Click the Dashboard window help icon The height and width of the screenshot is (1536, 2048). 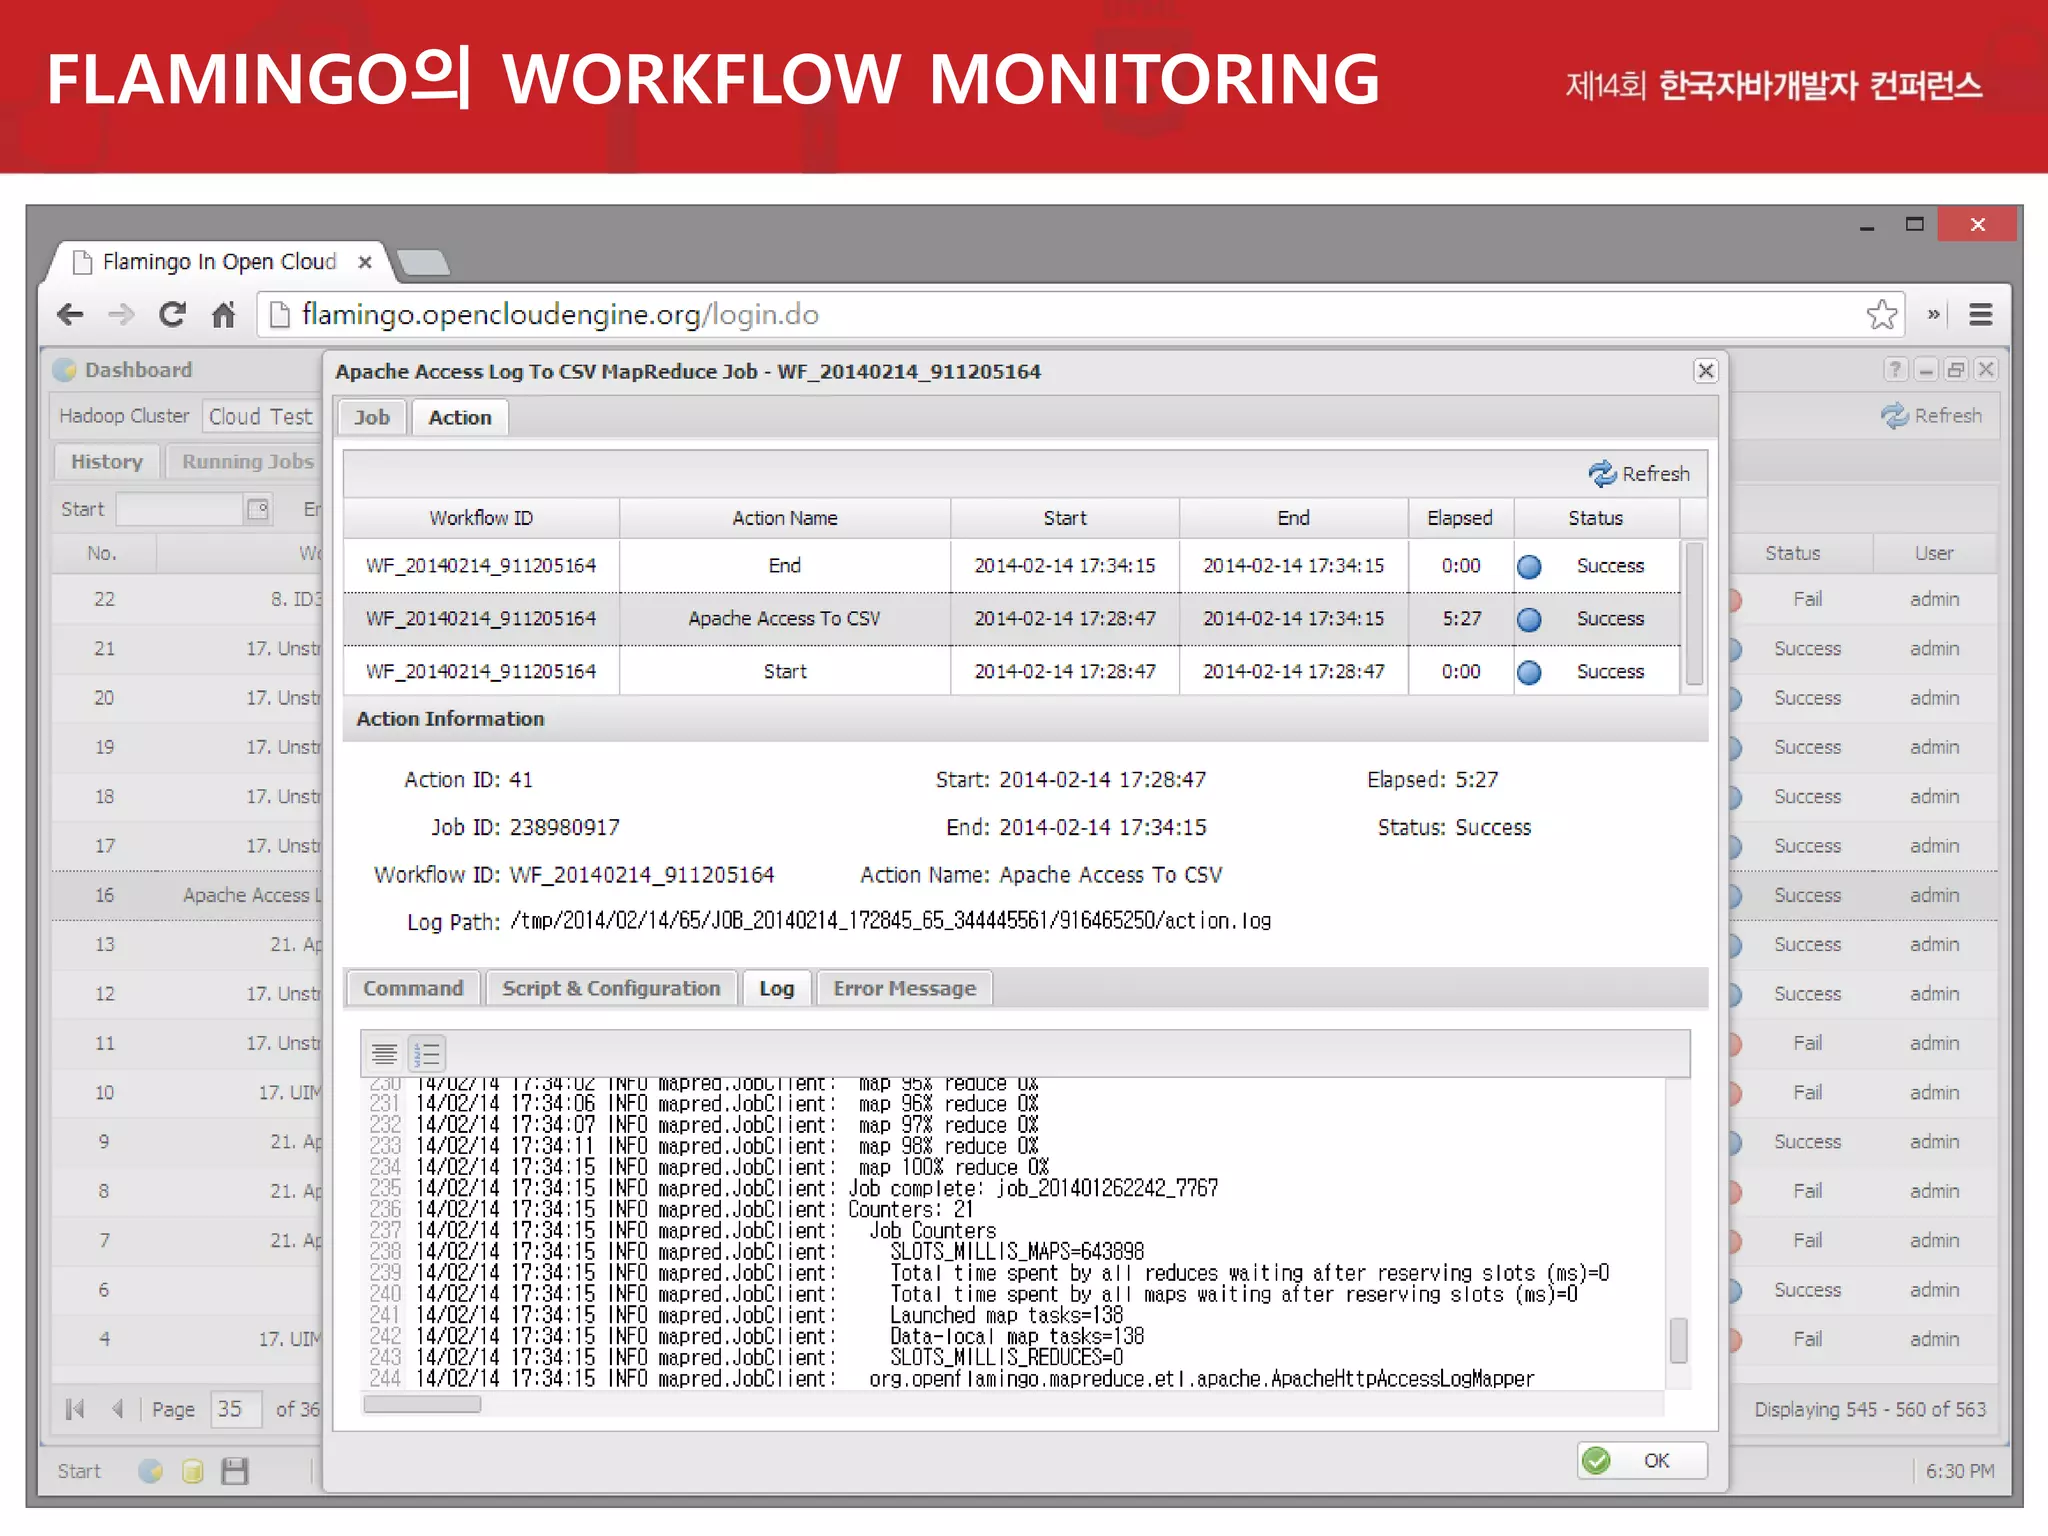coord(1895,370)
